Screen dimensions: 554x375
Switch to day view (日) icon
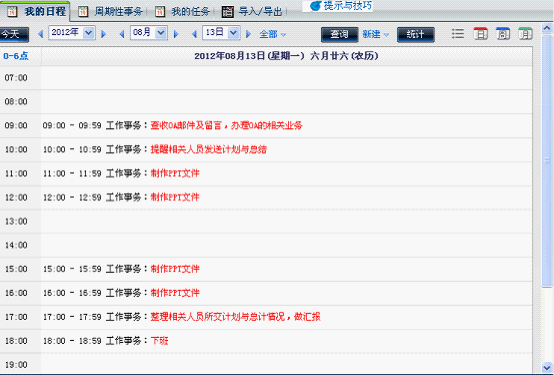(481, 34)
